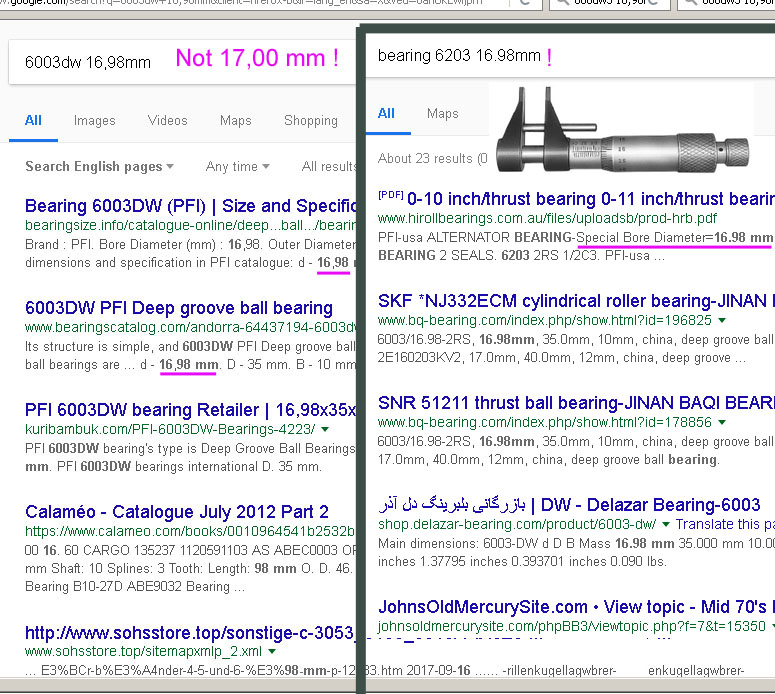This screenshot has width=775, height=694.
Task: Open the 6003DW PFI Deep groove ball bearing result
Action: (x=179, y=307)
